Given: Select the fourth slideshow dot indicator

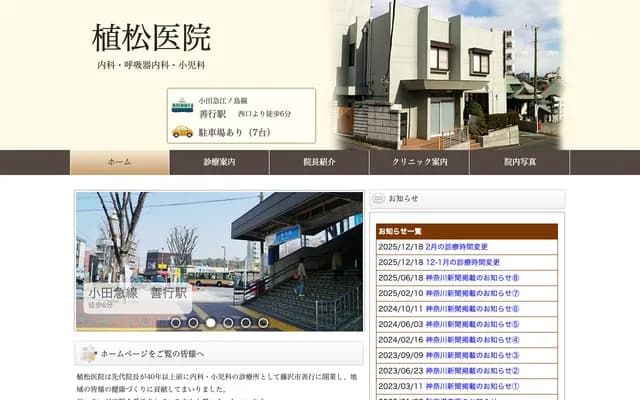Looking at the screenshot, I should click(228, 323).
